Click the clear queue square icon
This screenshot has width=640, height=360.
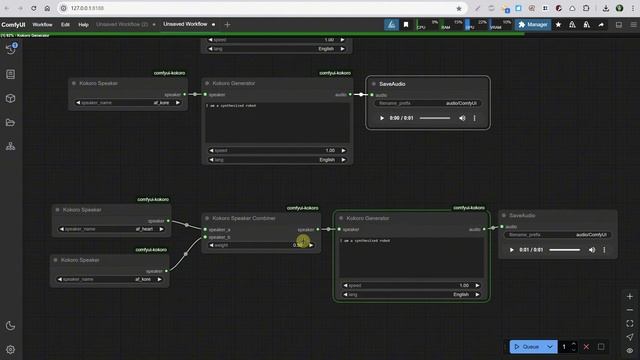point(601,347)
